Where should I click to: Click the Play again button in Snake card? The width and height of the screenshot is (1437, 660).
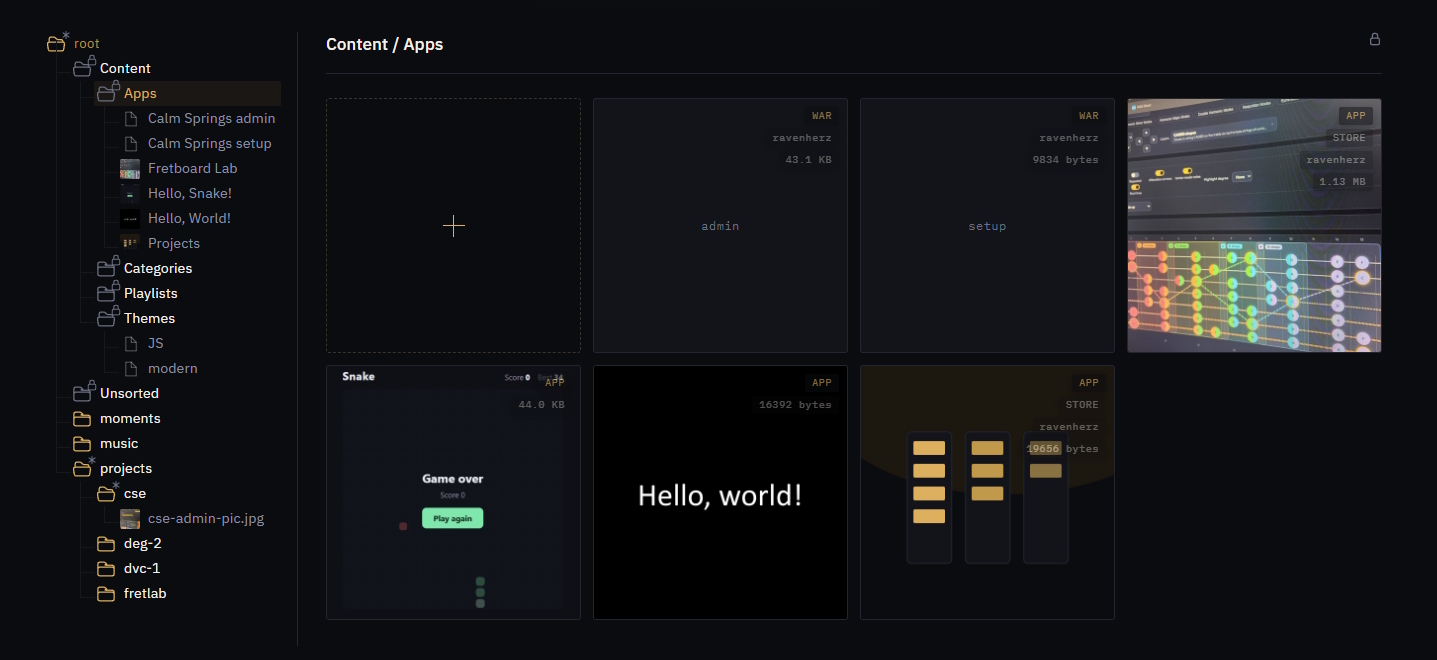tap(452, 518)
